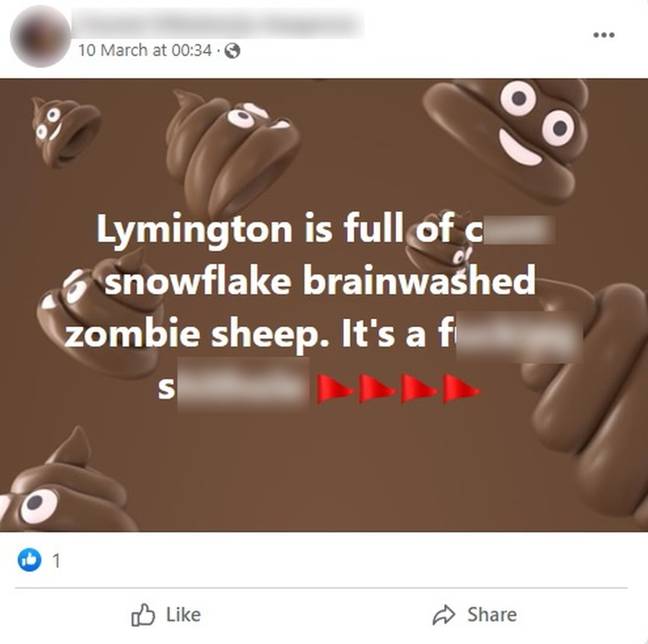This screenshot has width=648, height=644.
Task: Click the red triangular flags in the post
Action: point(398,389)
